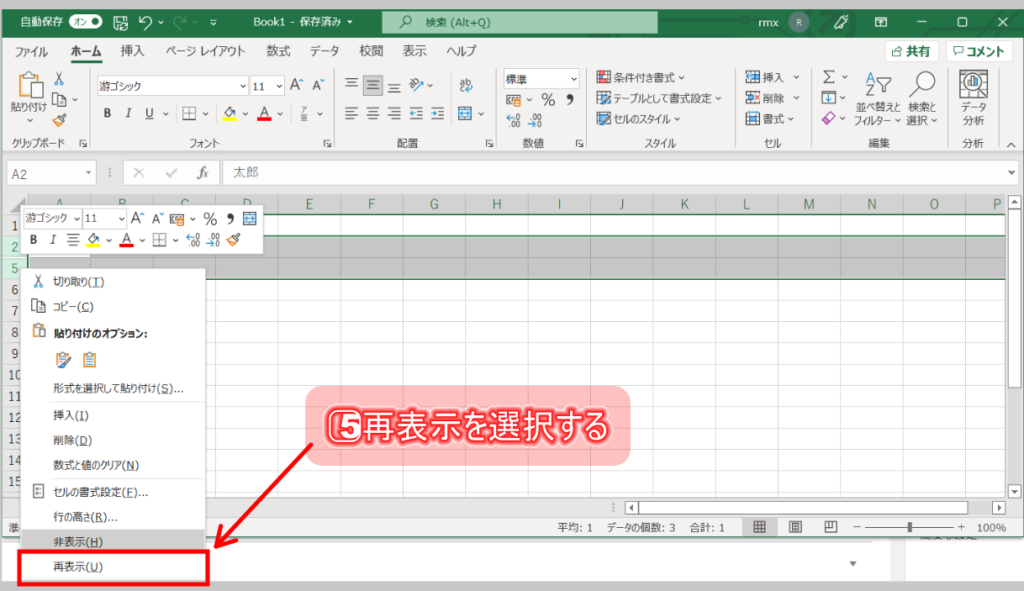Screen dimensions: 1024x591
Task: Switch to the 挿入 ribbon tab
Action: pyautogui.click(x=132, y=51)
